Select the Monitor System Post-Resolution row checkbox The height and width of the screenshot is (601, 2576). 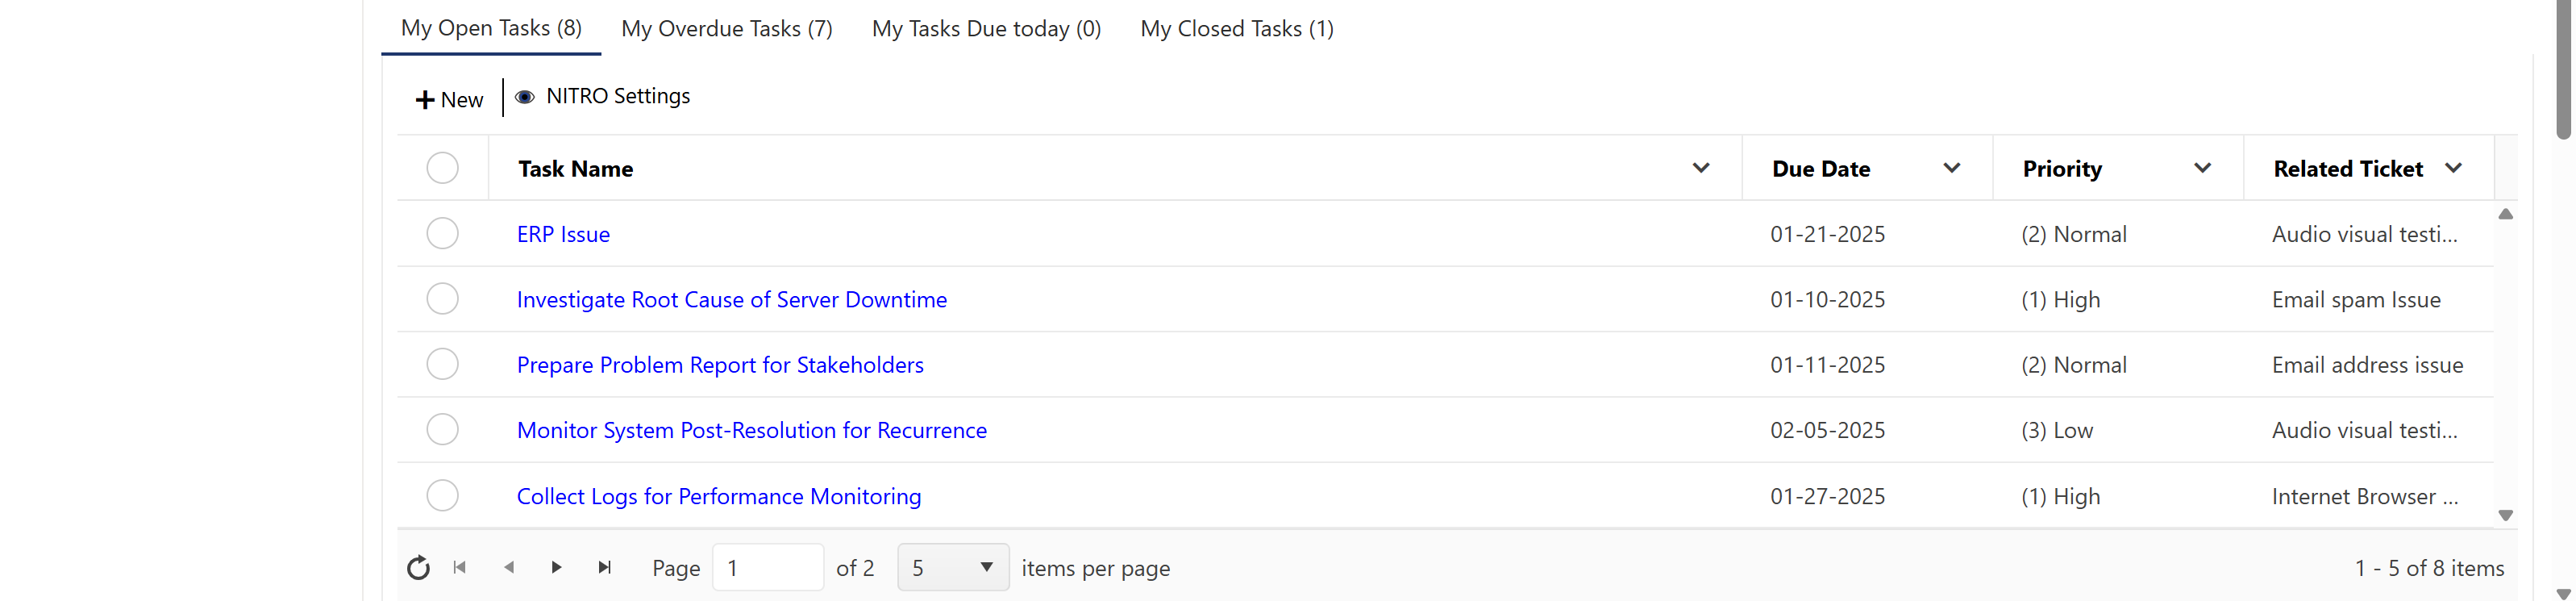point(442,430)
